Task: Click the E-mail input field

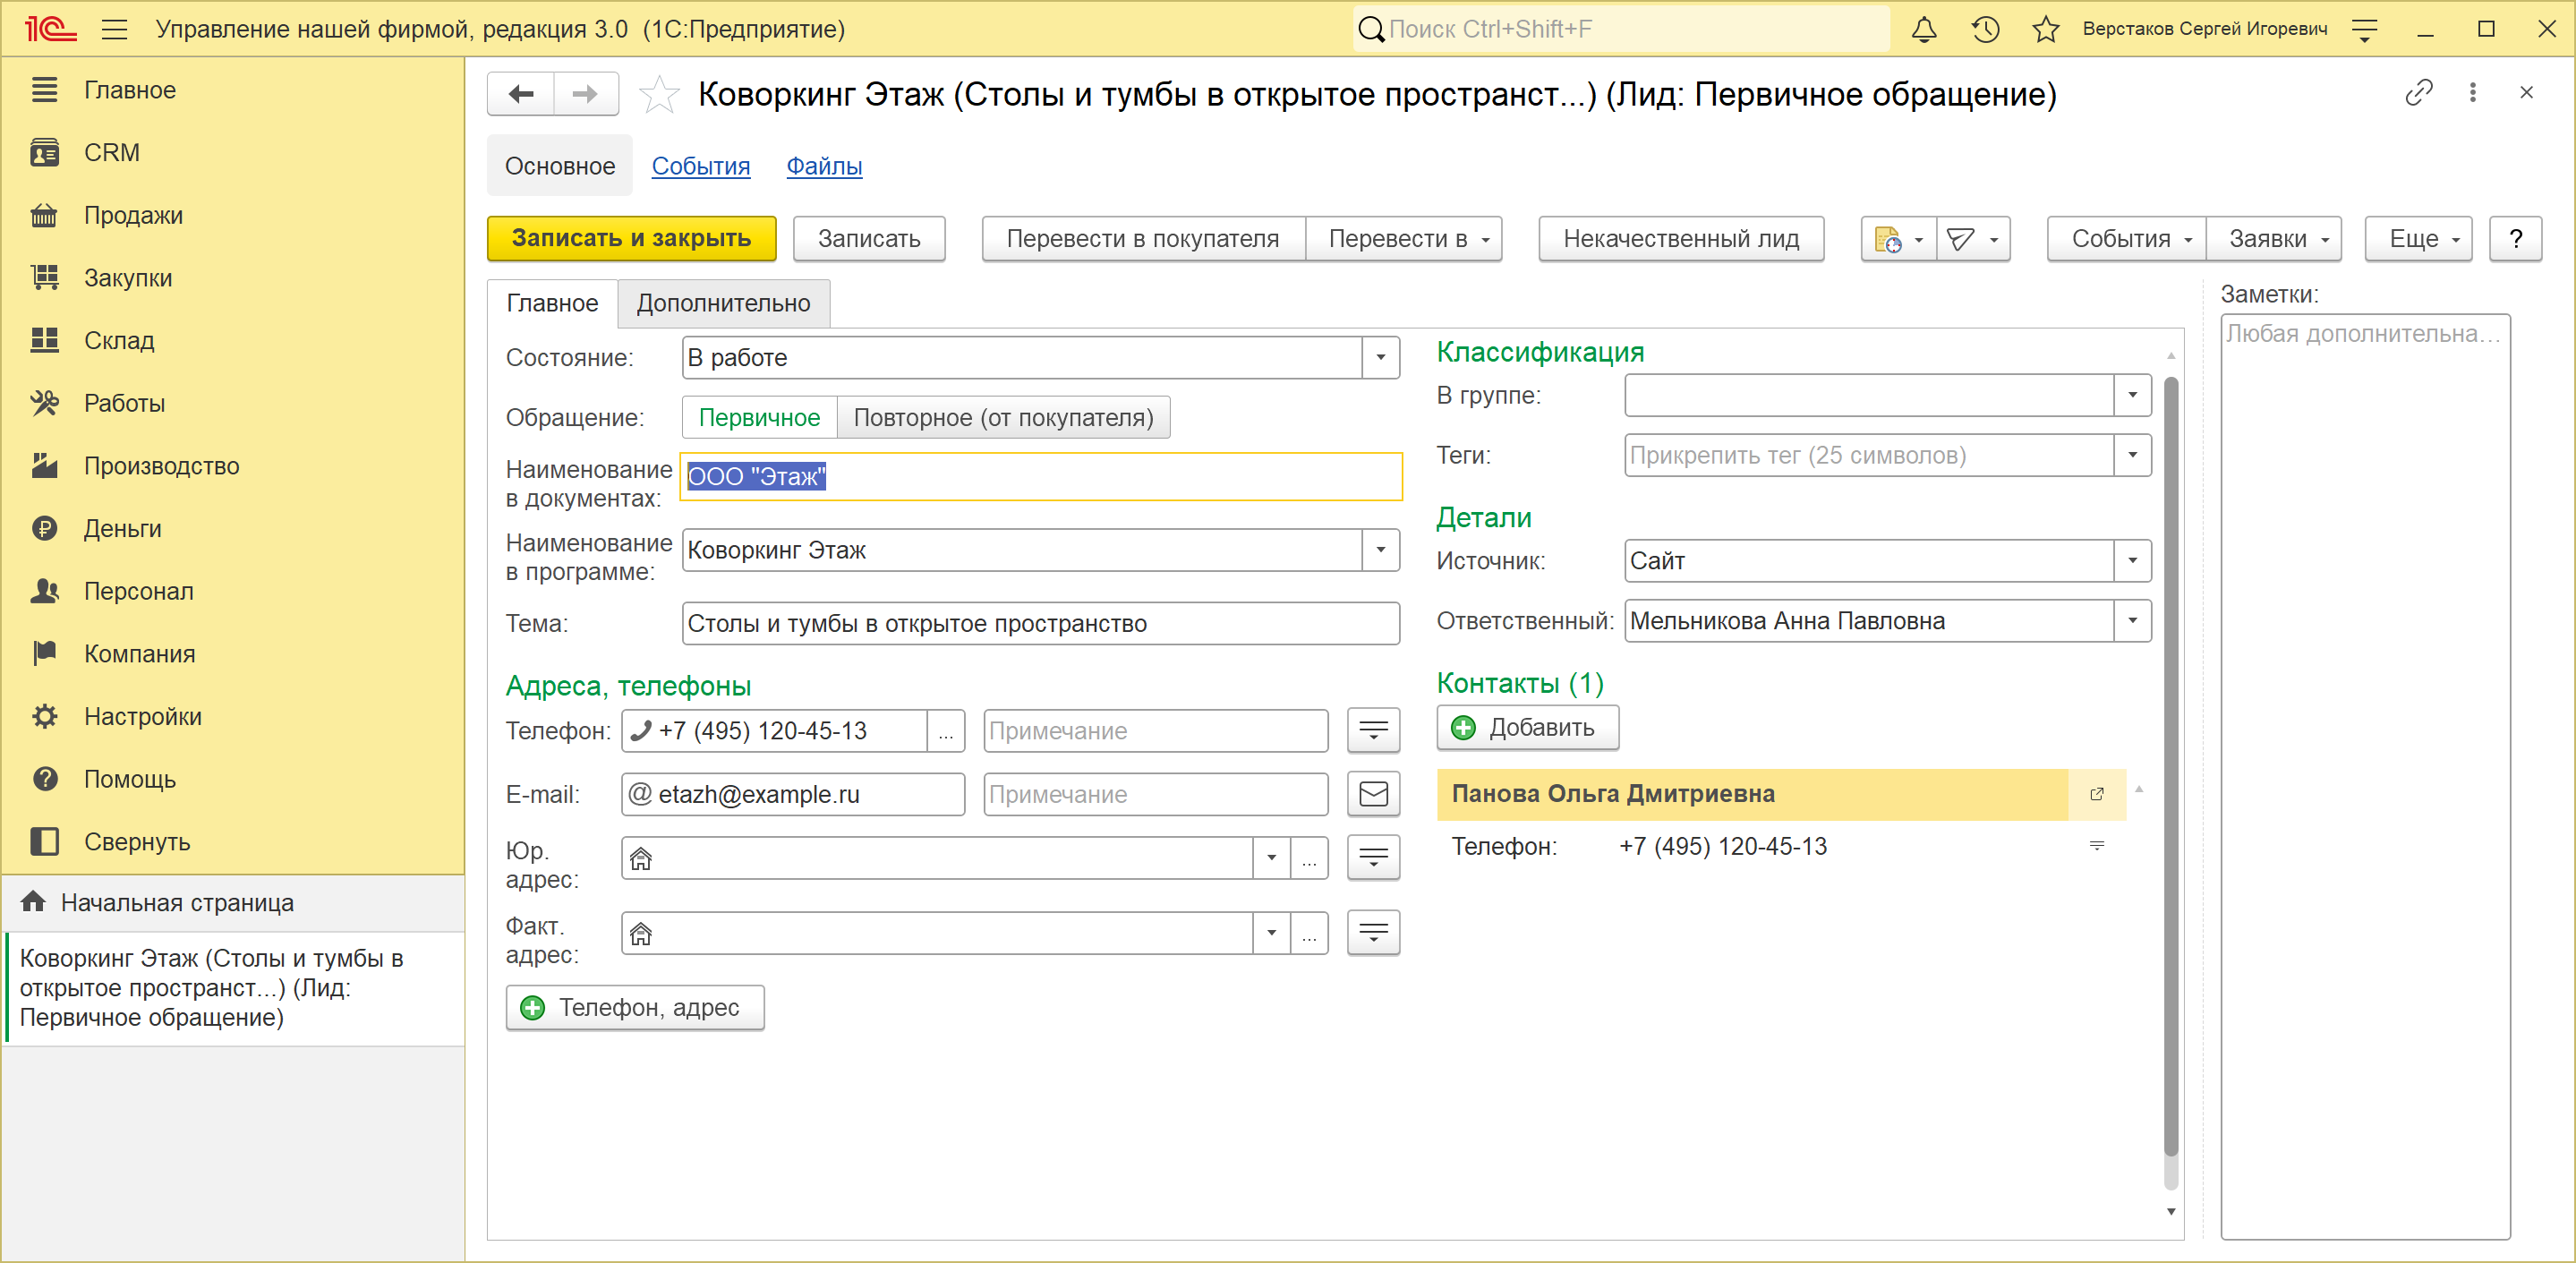Action: [x=793, y=794]
